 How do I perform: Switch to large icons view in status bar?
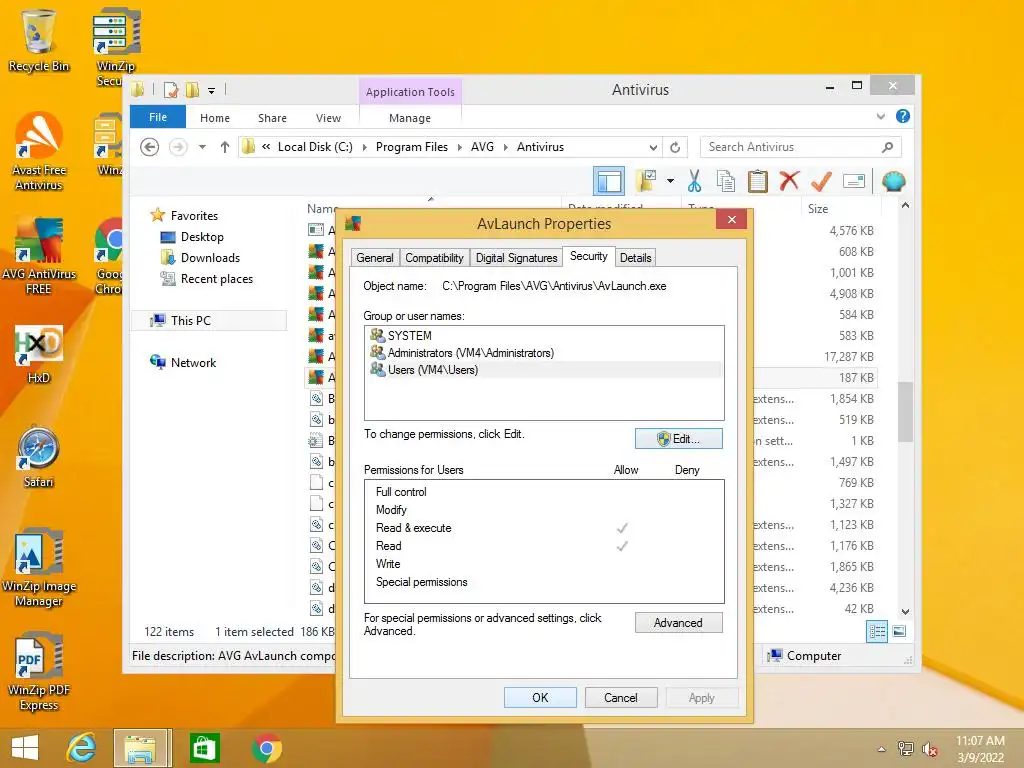pyautogui.click(x=899, y=631)
